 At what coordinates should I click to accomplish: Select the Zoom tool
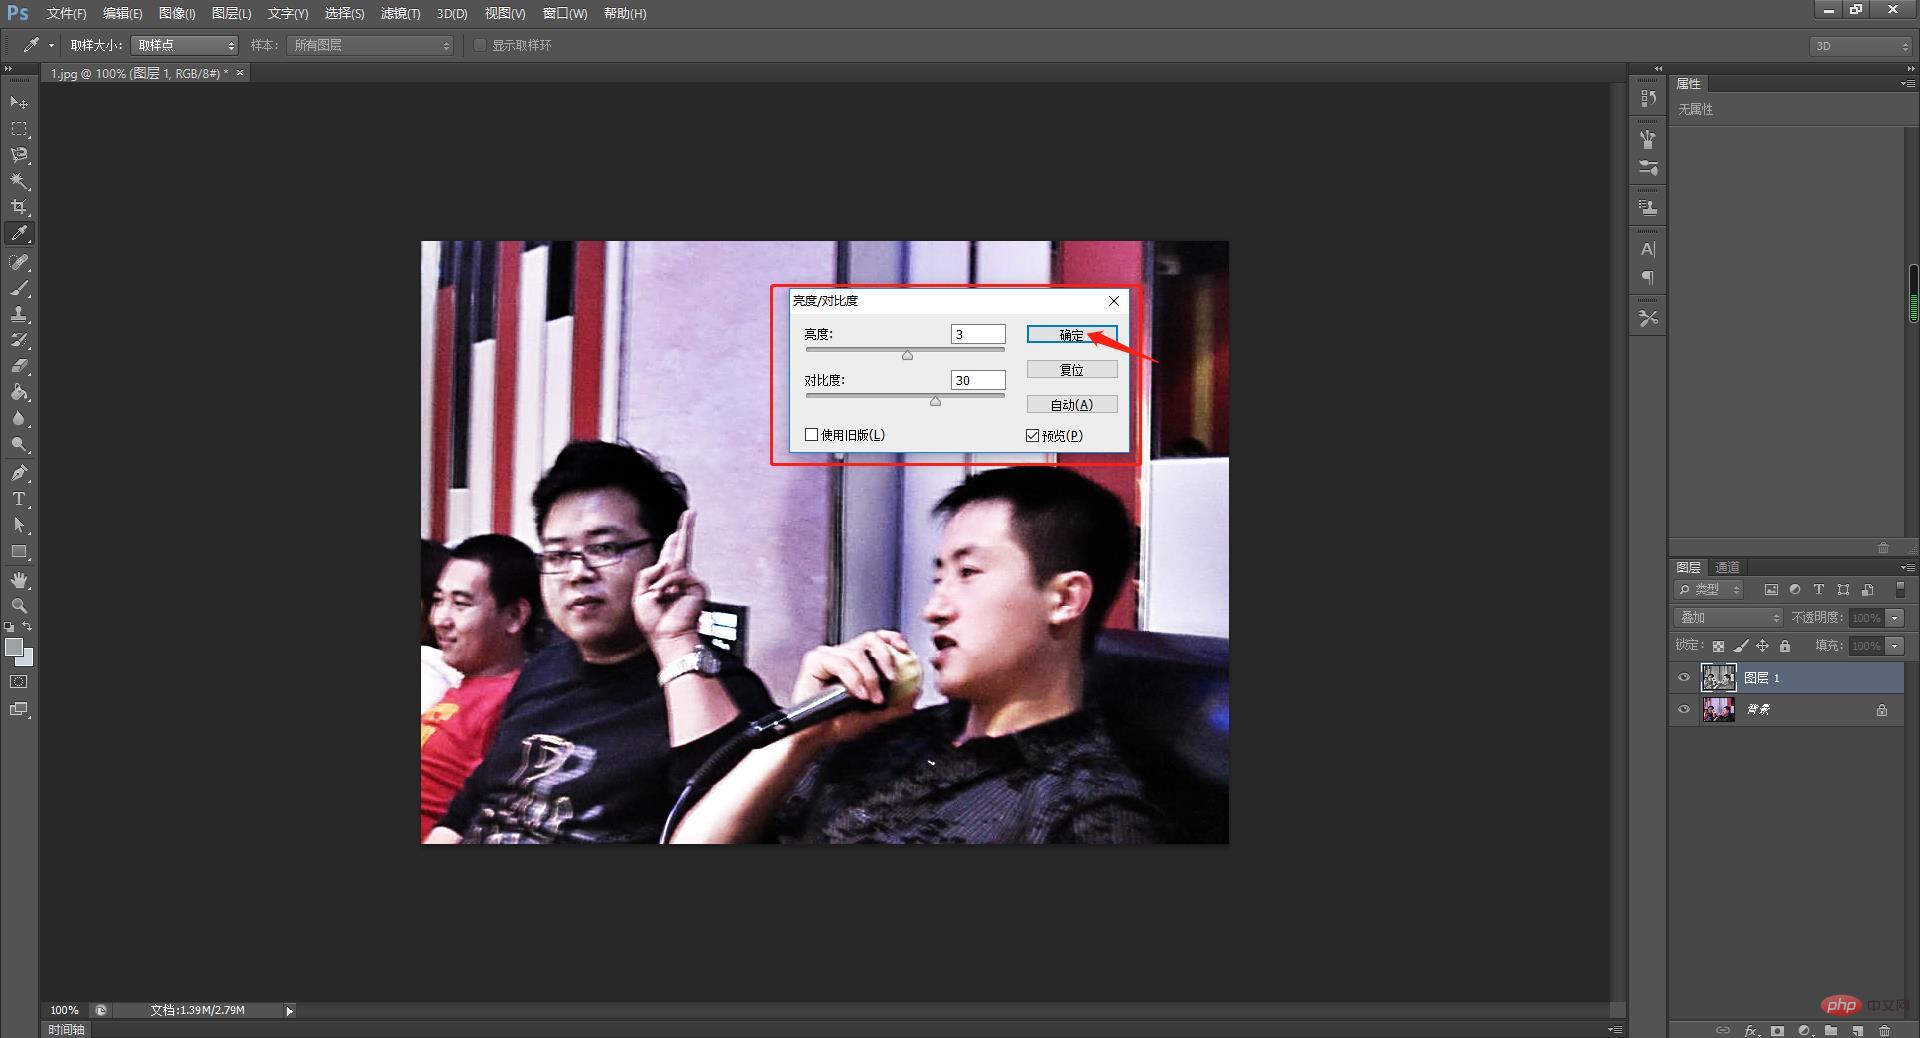(x=19, y=606)
